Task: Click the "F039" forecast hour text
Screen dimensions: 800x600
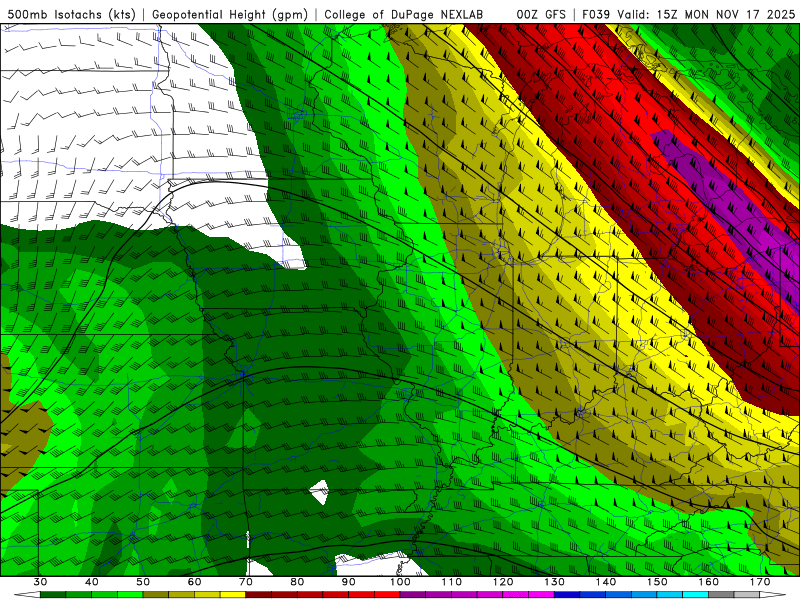Action: click(x=596, y=14)
